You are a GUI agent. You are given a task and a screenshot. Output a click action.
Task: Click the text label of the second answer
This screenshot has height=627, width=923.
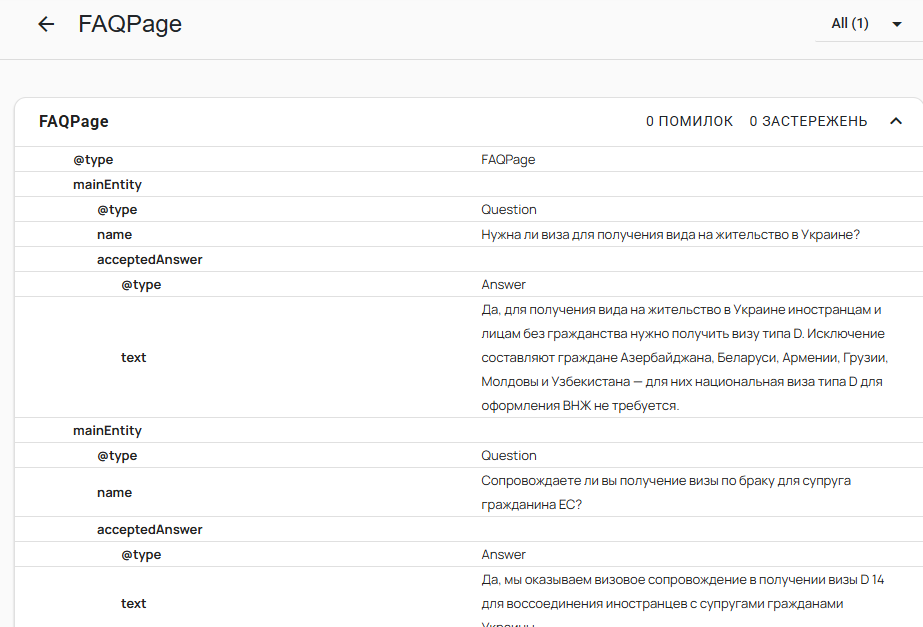click(x=134, y=603)
